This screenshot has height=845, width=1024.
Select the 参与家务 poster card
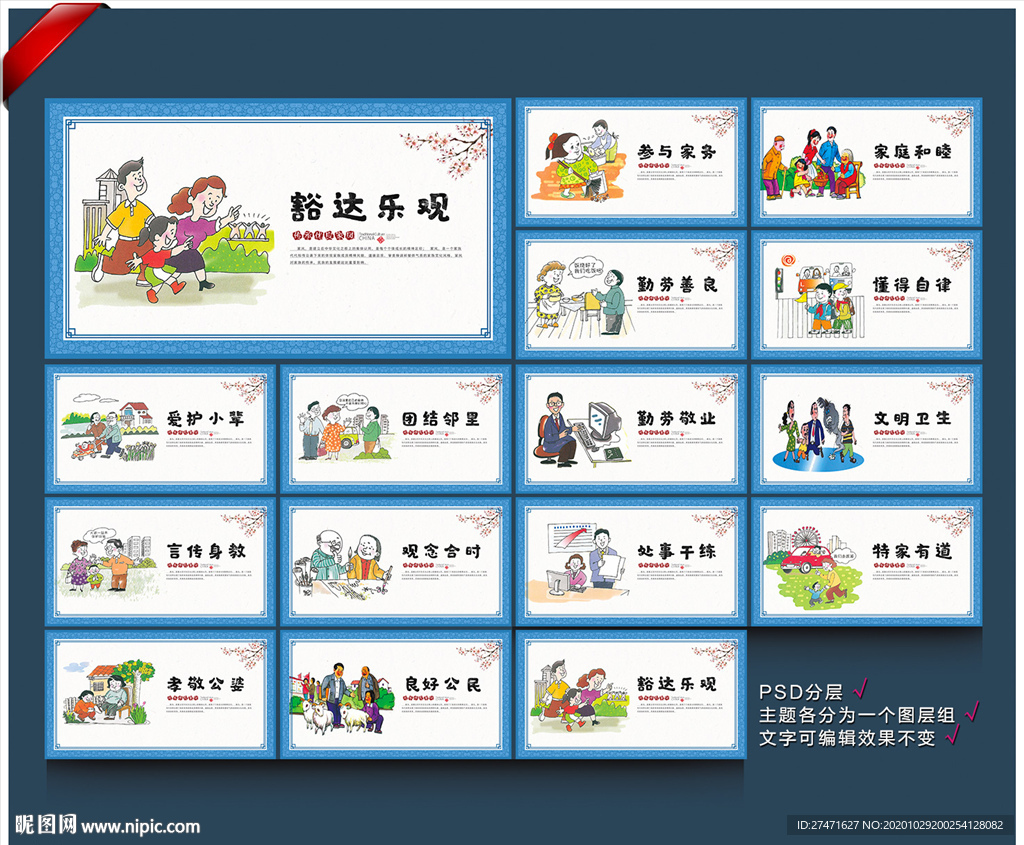631,163
